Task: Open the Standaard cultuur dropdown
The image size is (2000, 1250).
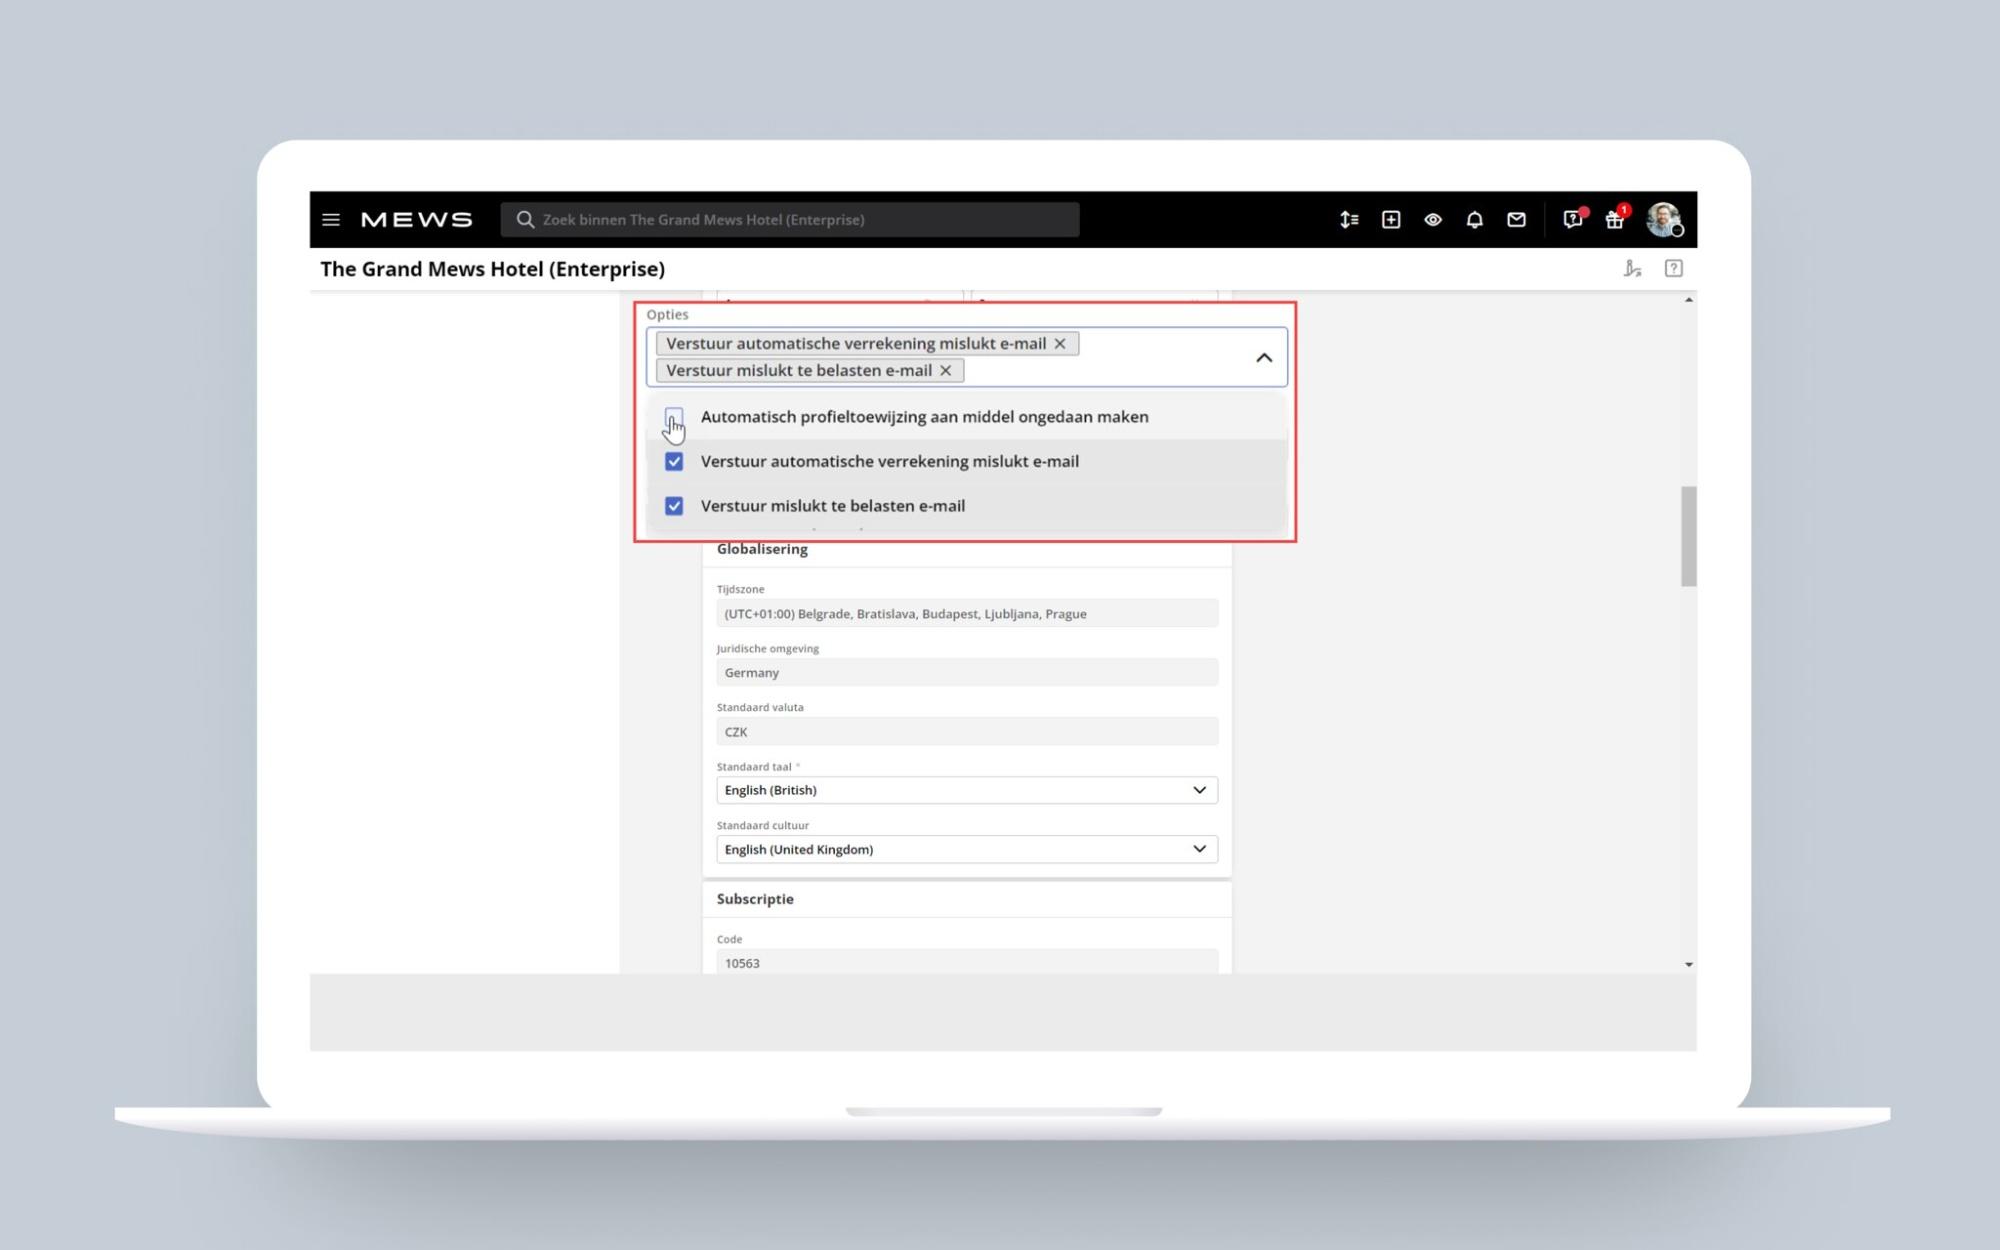Action: [966, 849]
